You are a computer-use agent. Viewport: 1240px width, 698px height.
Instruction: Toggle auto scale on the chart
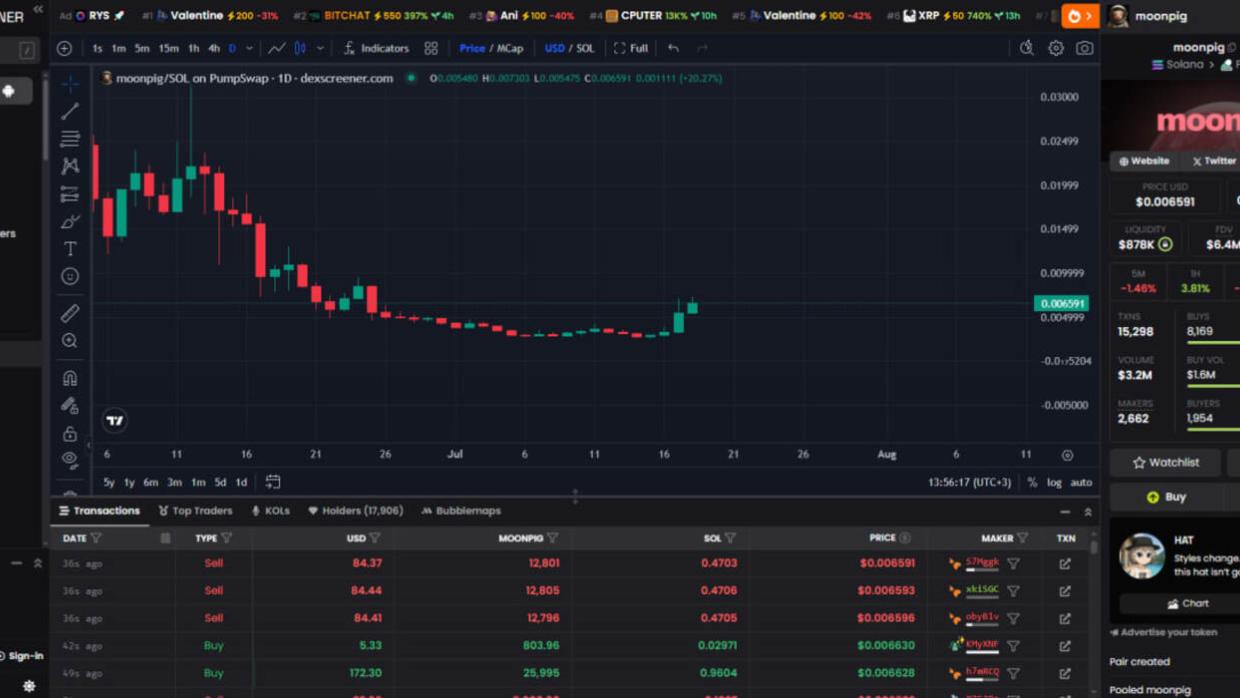[x=1081, y=482]
